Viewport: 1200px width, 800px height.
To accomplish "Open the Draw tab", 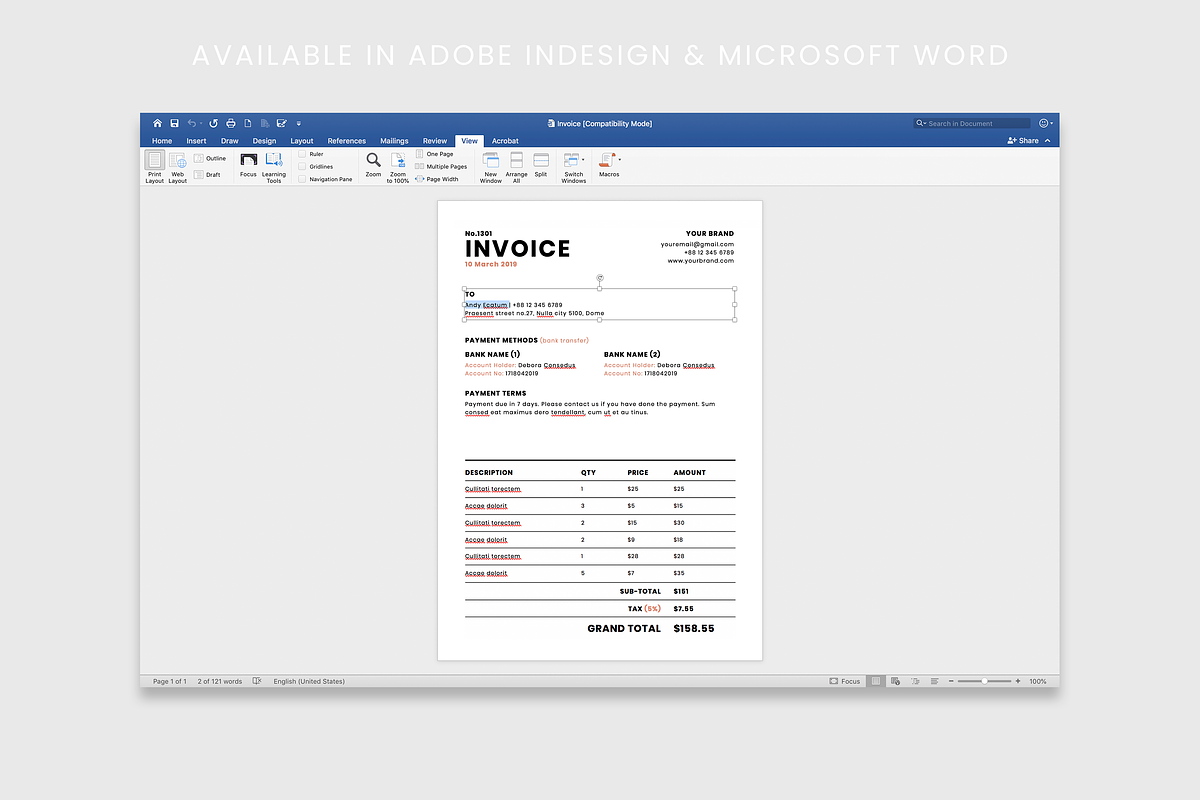I will point(230,141).
